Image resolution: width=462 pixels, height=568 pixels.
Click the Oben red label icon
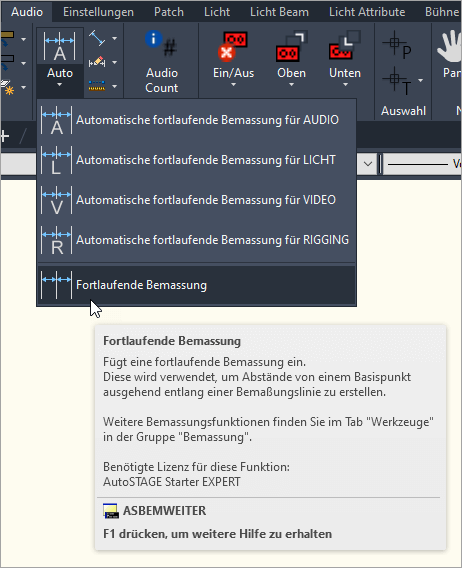(291, 46)
